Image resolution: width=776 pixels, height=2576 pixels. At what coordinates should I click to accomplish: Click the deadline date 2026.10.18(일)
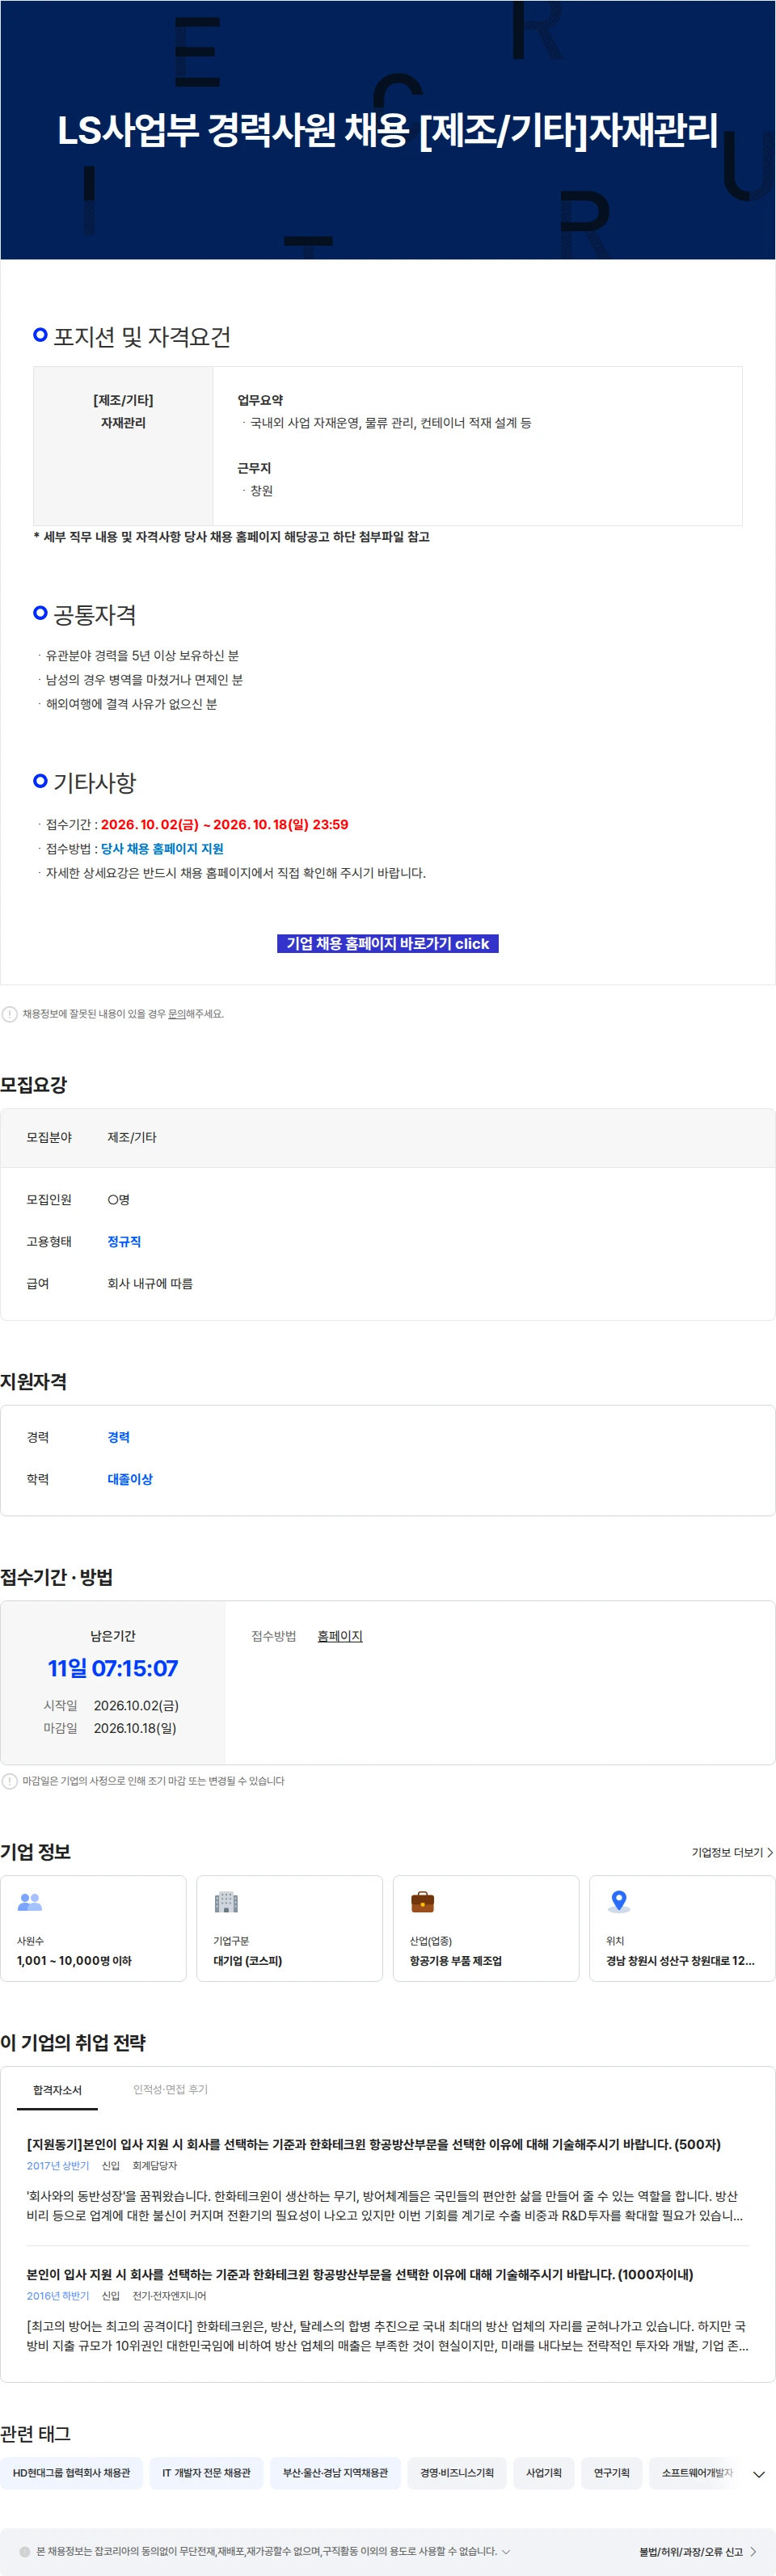135,1728
